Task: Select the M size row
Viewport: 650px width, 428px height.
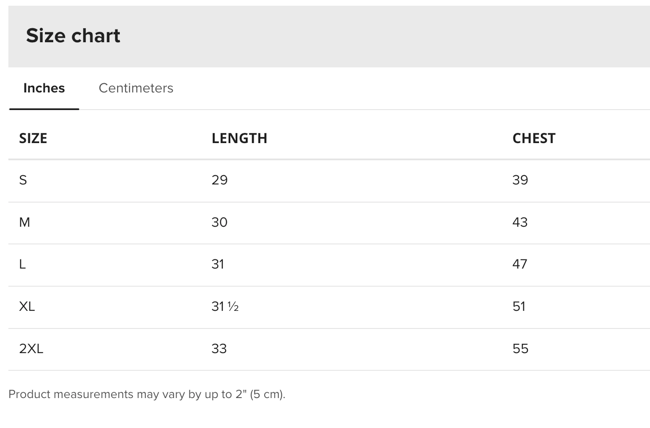Action: [x=25, y=222]
